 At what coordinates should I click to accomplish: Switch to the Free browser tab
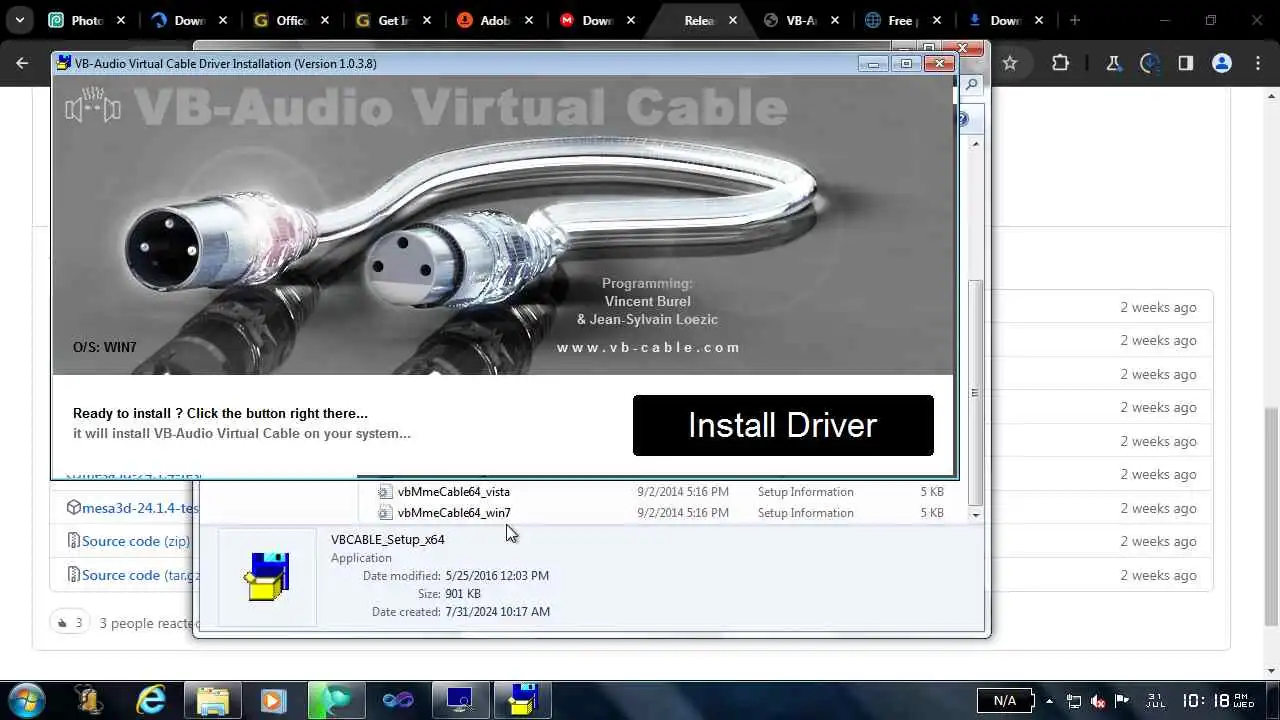click(x=903, y=20)
